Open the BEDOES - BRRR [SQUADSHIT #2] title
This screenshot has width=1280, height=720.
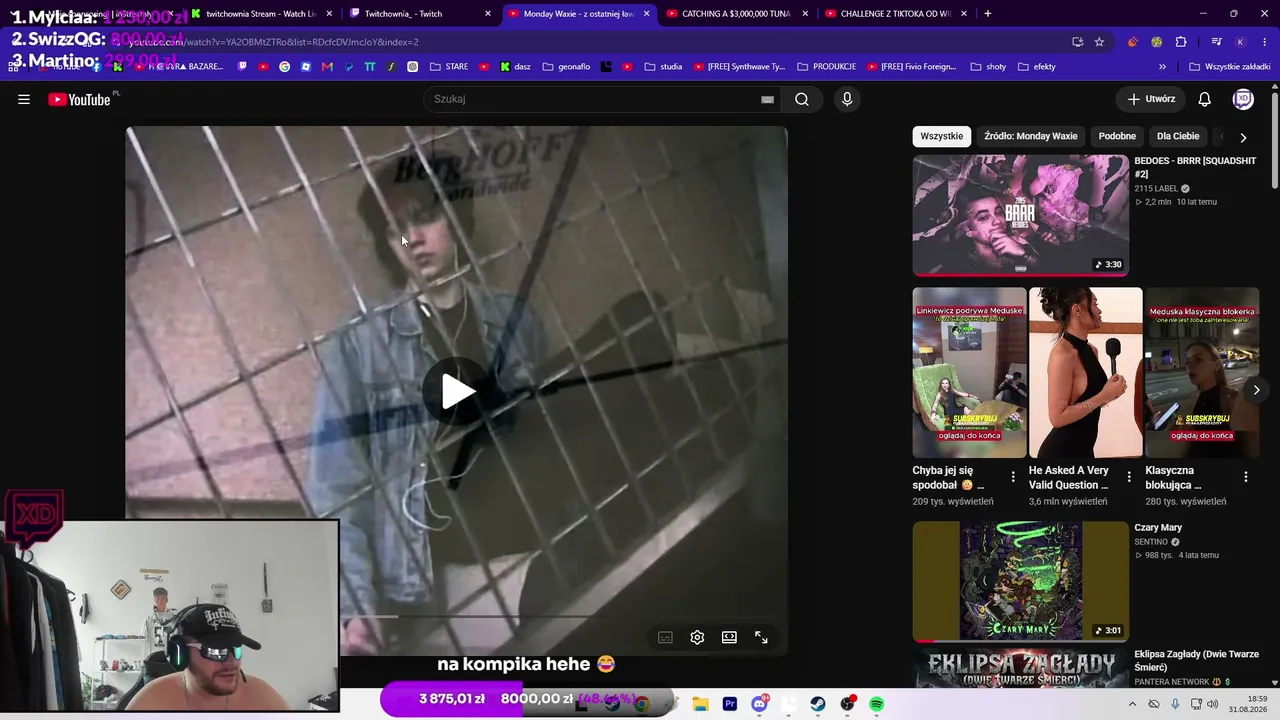[x=1195, y=167]
